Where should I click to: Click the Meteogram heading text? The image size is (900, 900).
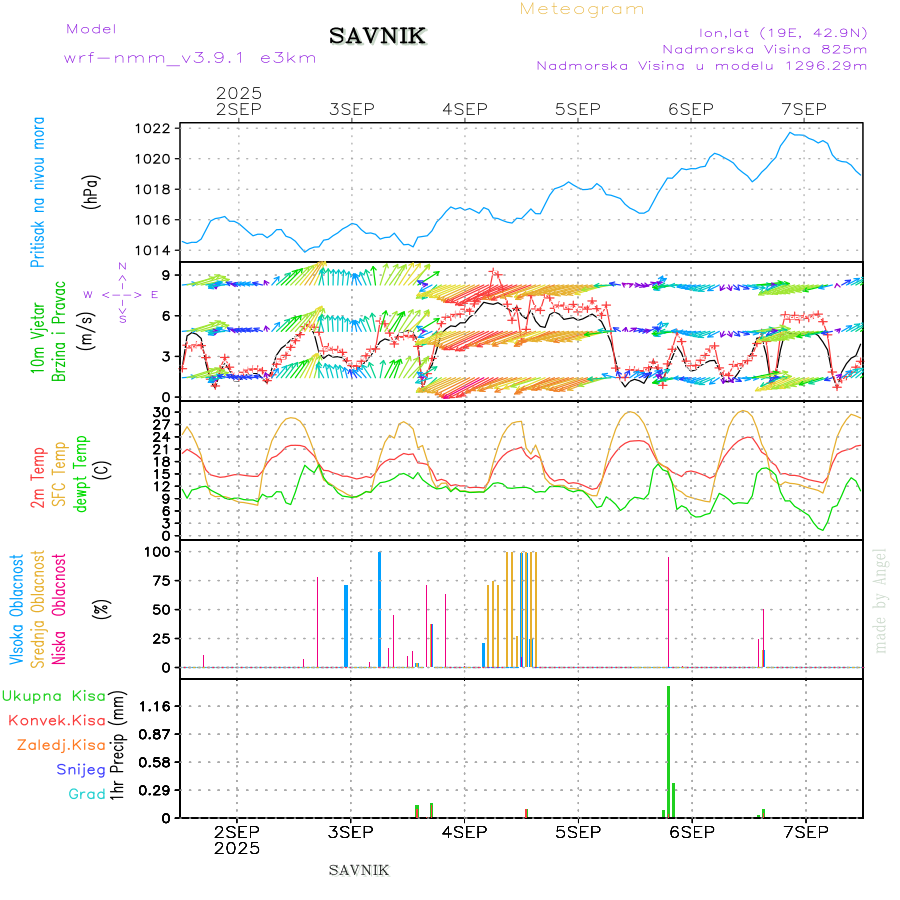coord(582,9)
